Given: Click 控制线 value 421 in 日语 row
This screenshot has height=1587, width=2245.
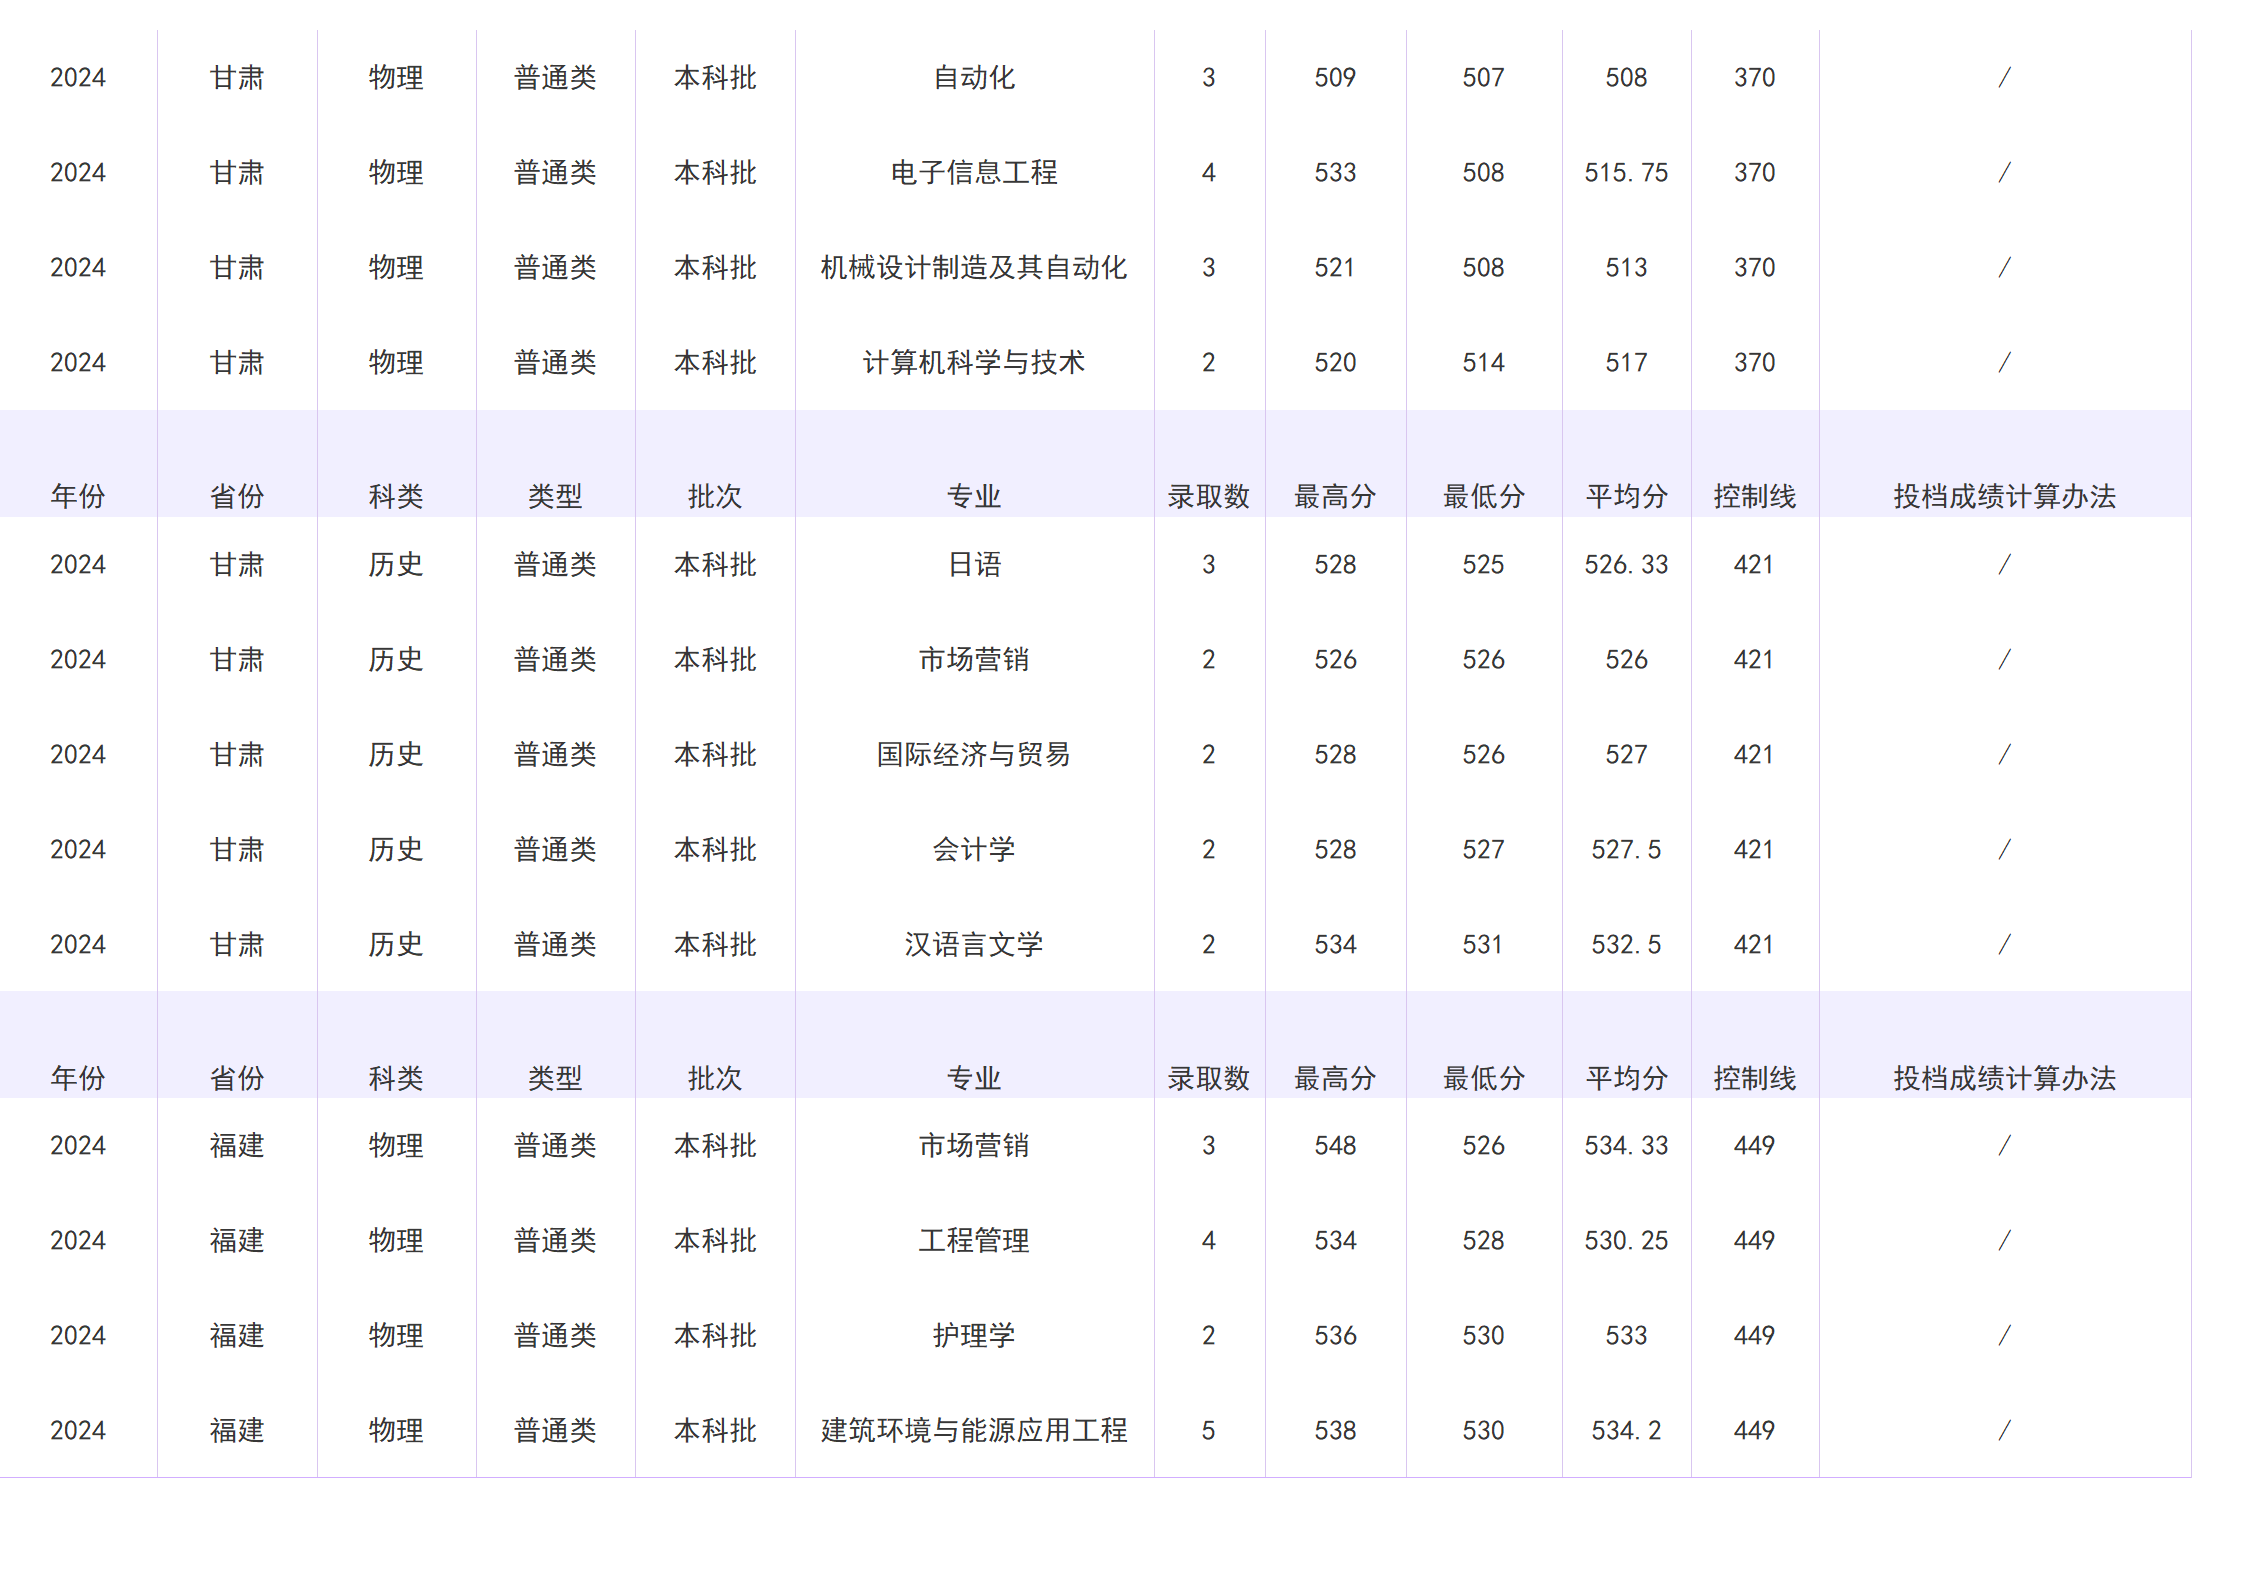Looking at the screenshot, I should tap(1754, 565).
